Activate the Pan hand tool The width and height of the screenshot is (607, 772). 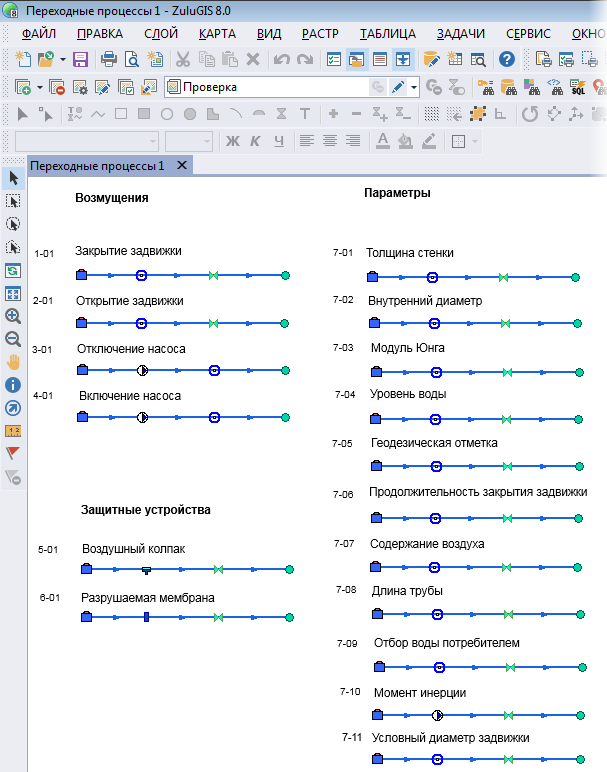[x=13, y=362]
